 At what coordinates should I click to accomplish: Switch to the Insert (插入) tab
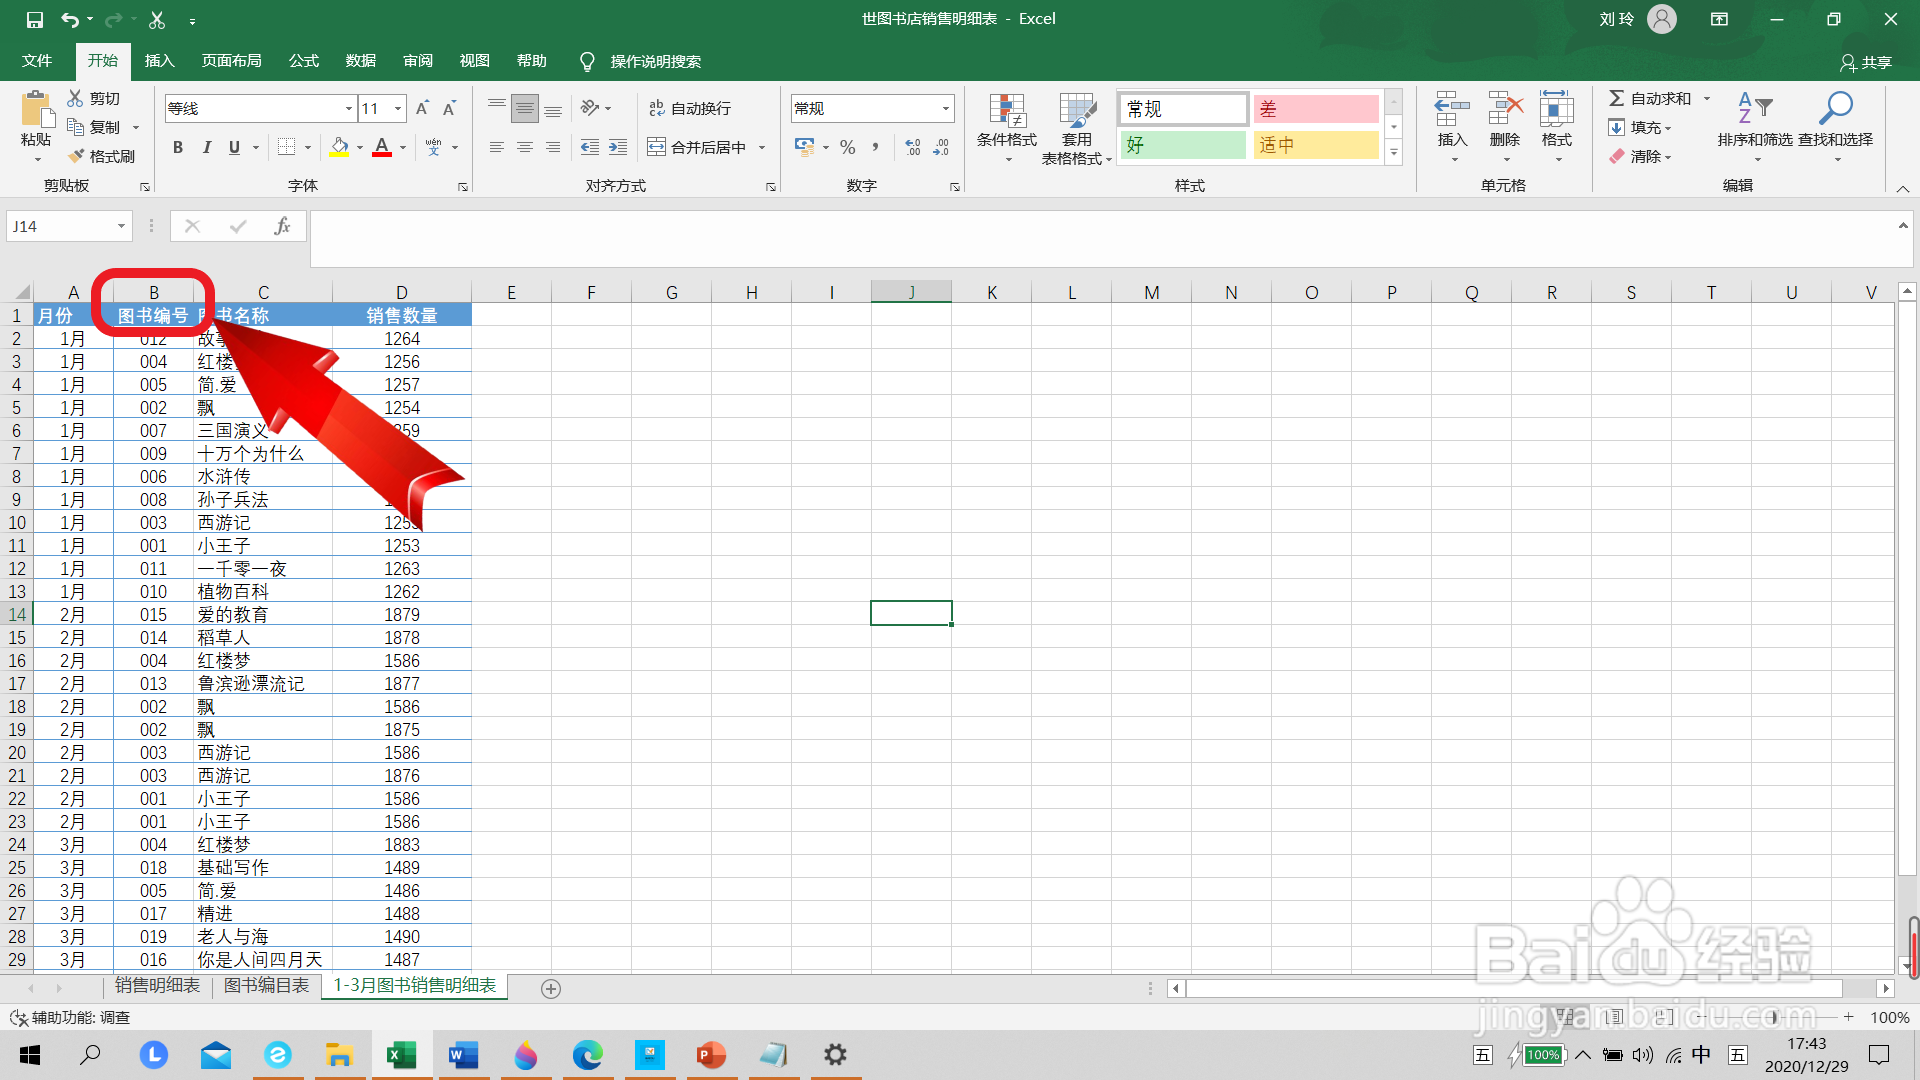[159, 61]
